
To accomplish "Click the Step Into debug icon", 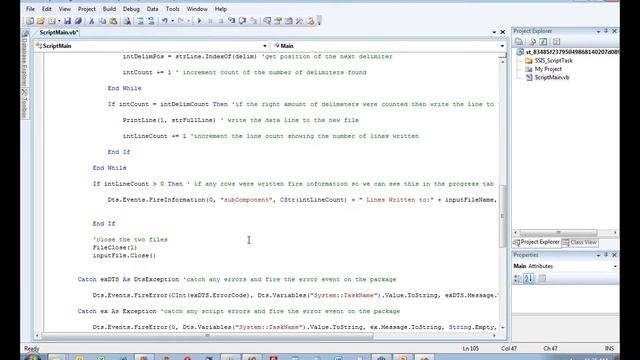I will tap(231, 21).
